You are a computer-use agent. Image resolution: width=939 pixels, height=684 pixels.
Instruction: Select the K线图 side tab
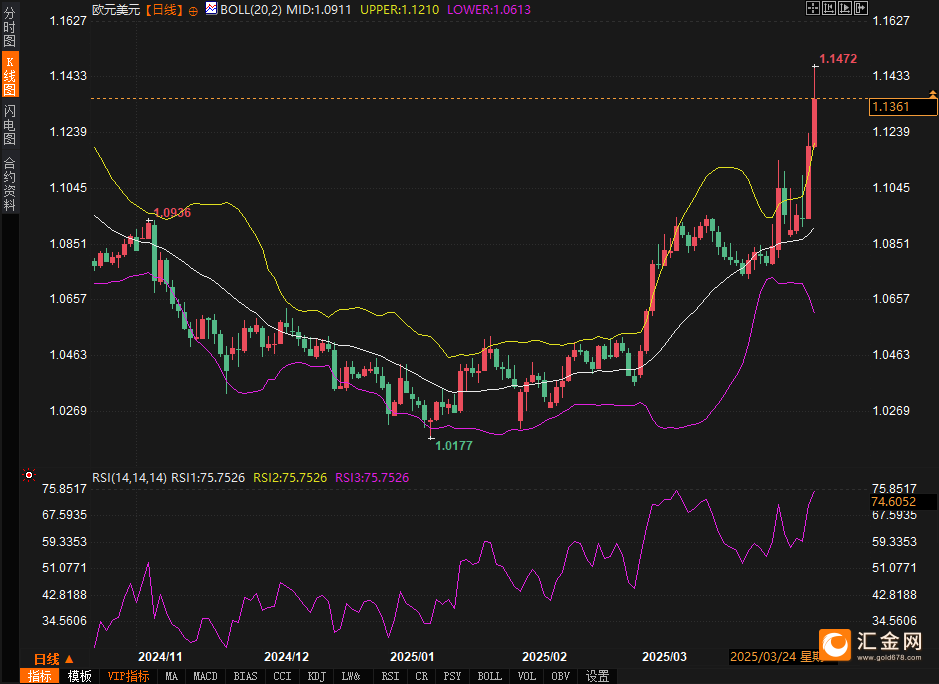point(10,74)
